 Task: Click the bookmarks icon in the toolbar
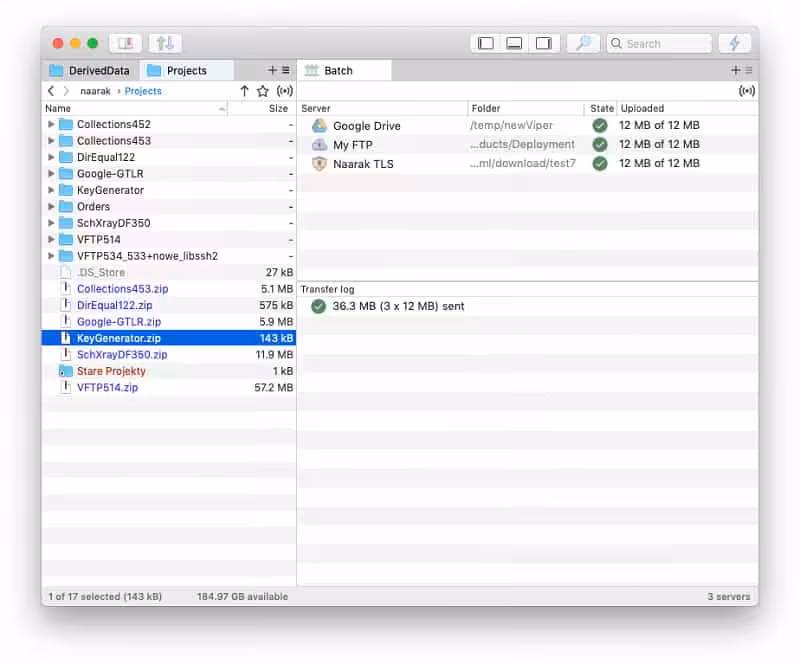pyautogui.click(x=126, y=43)
